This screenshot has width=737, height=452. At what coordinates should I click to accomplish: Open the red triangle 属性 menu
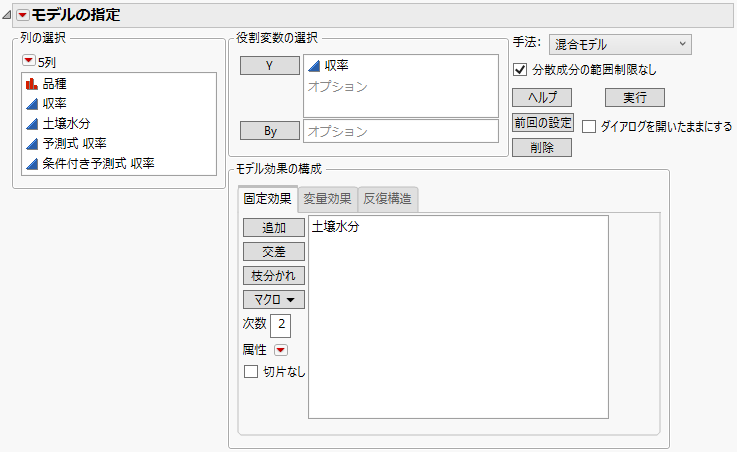[x=281, y=350]
